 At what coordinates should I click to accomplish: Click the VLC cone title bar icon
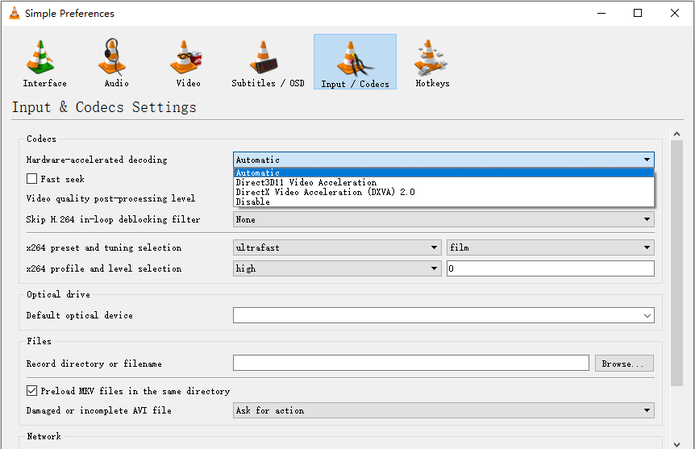(x=14, y=13)
